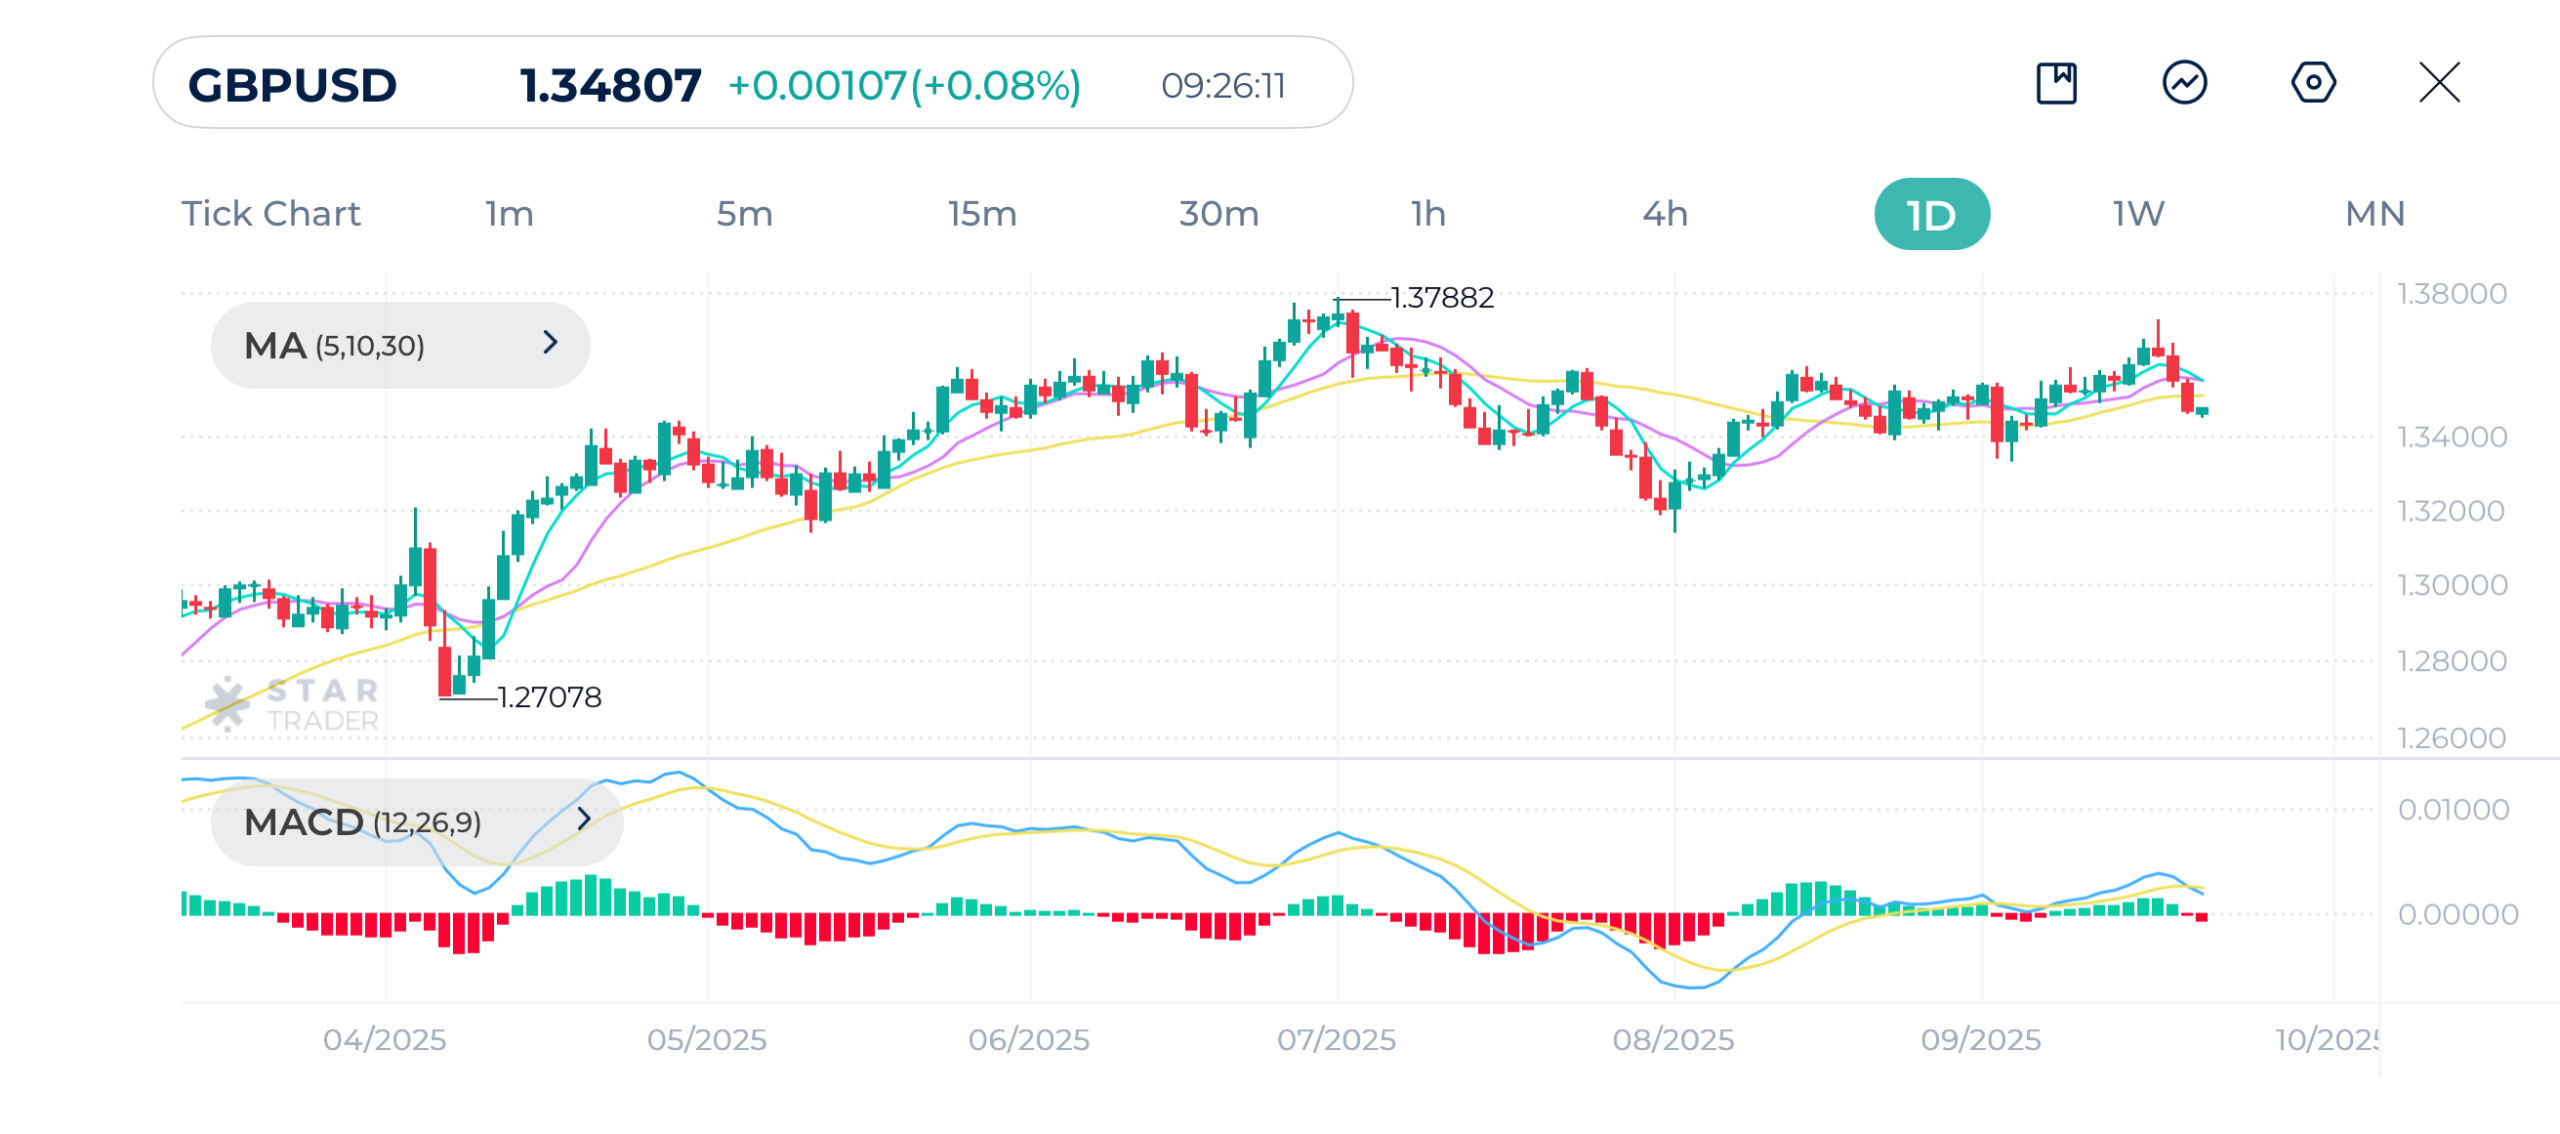Switch to Tick Chart timeframe
The width and height of the screenshot is (2560, 1134).
click(x=271, y=214)
